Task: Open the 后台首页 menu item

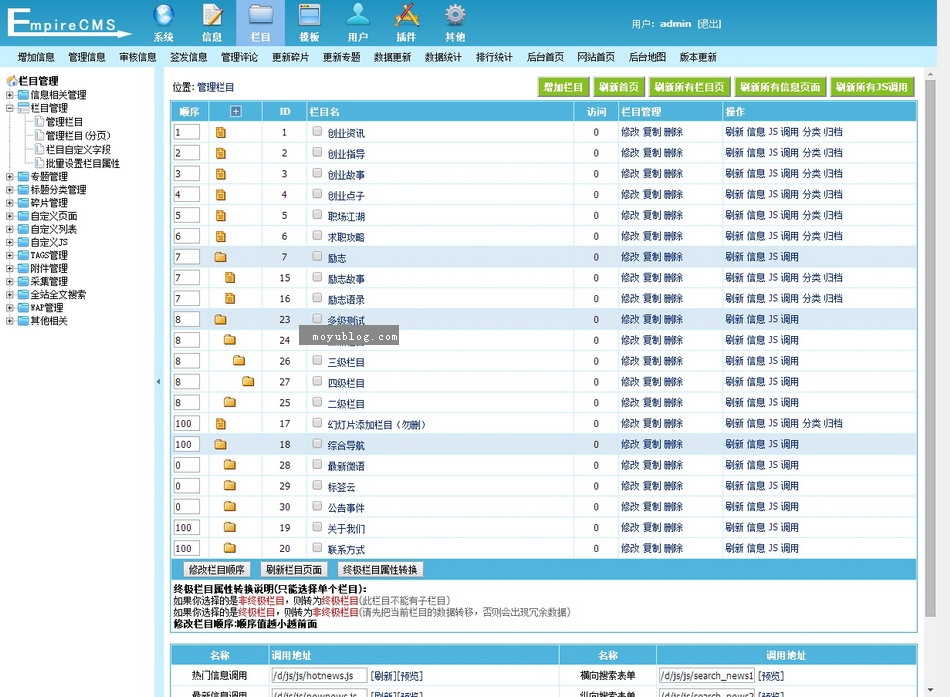Action: click(545, 57)
